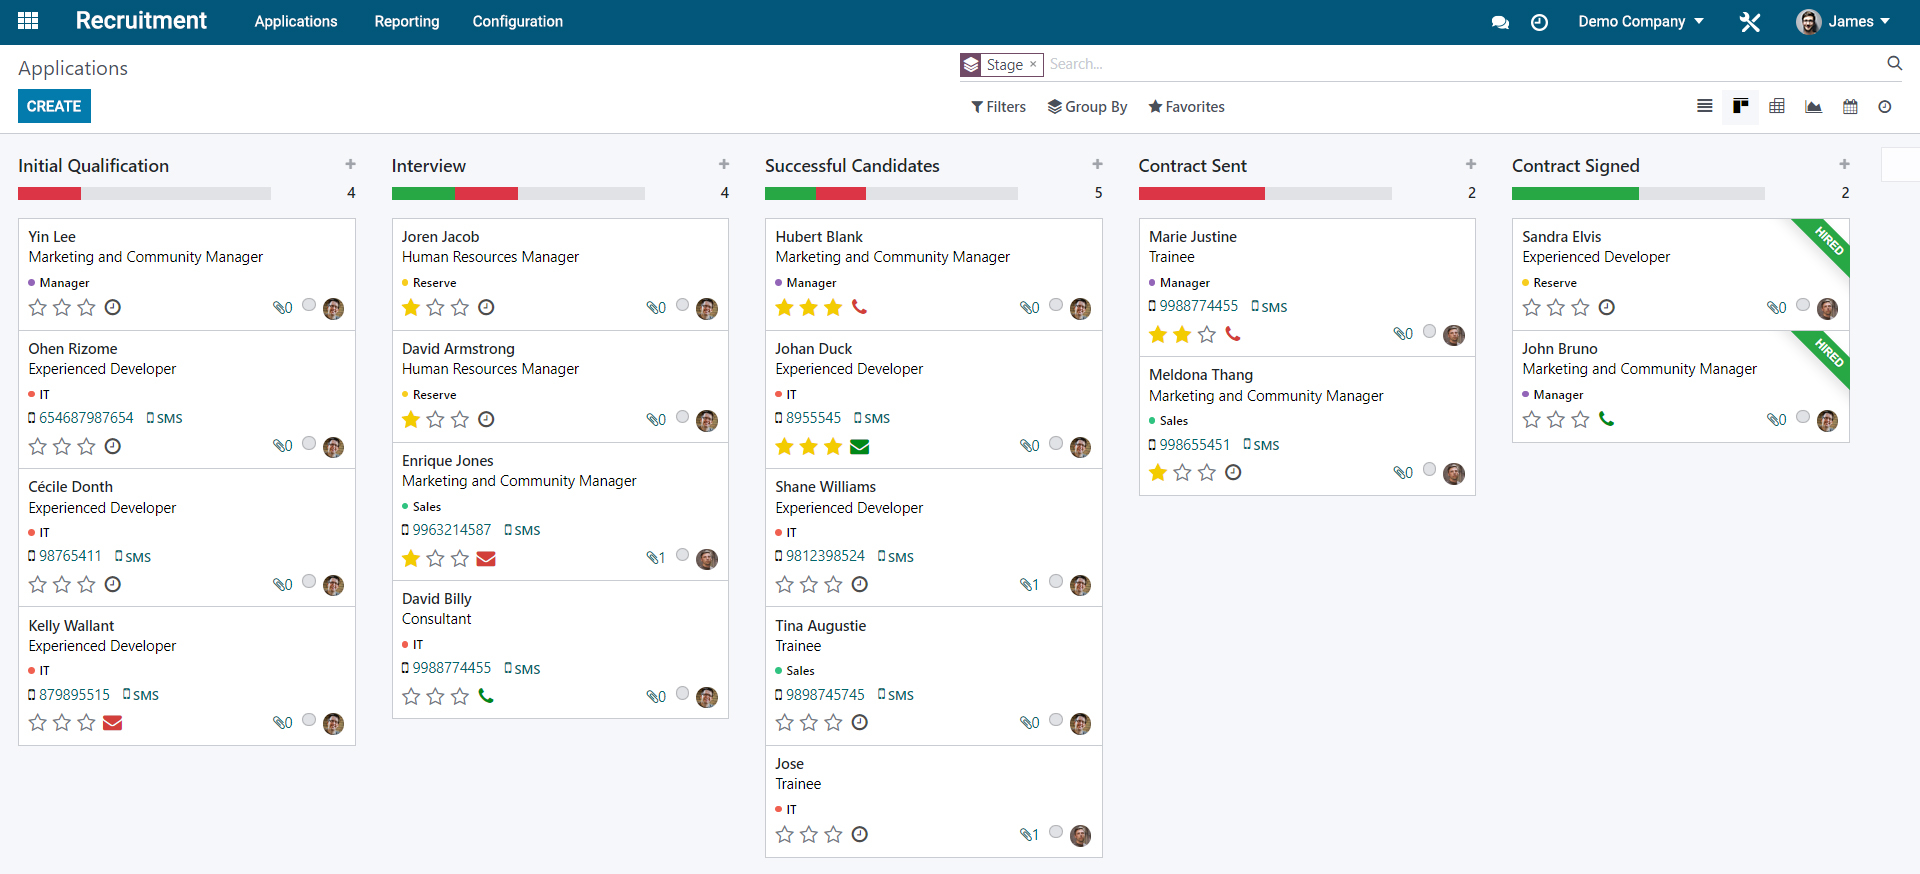The height and width of the screenshot is (874, 1920).
Task: Open the activities clock icon in header
Action: 1539,22
